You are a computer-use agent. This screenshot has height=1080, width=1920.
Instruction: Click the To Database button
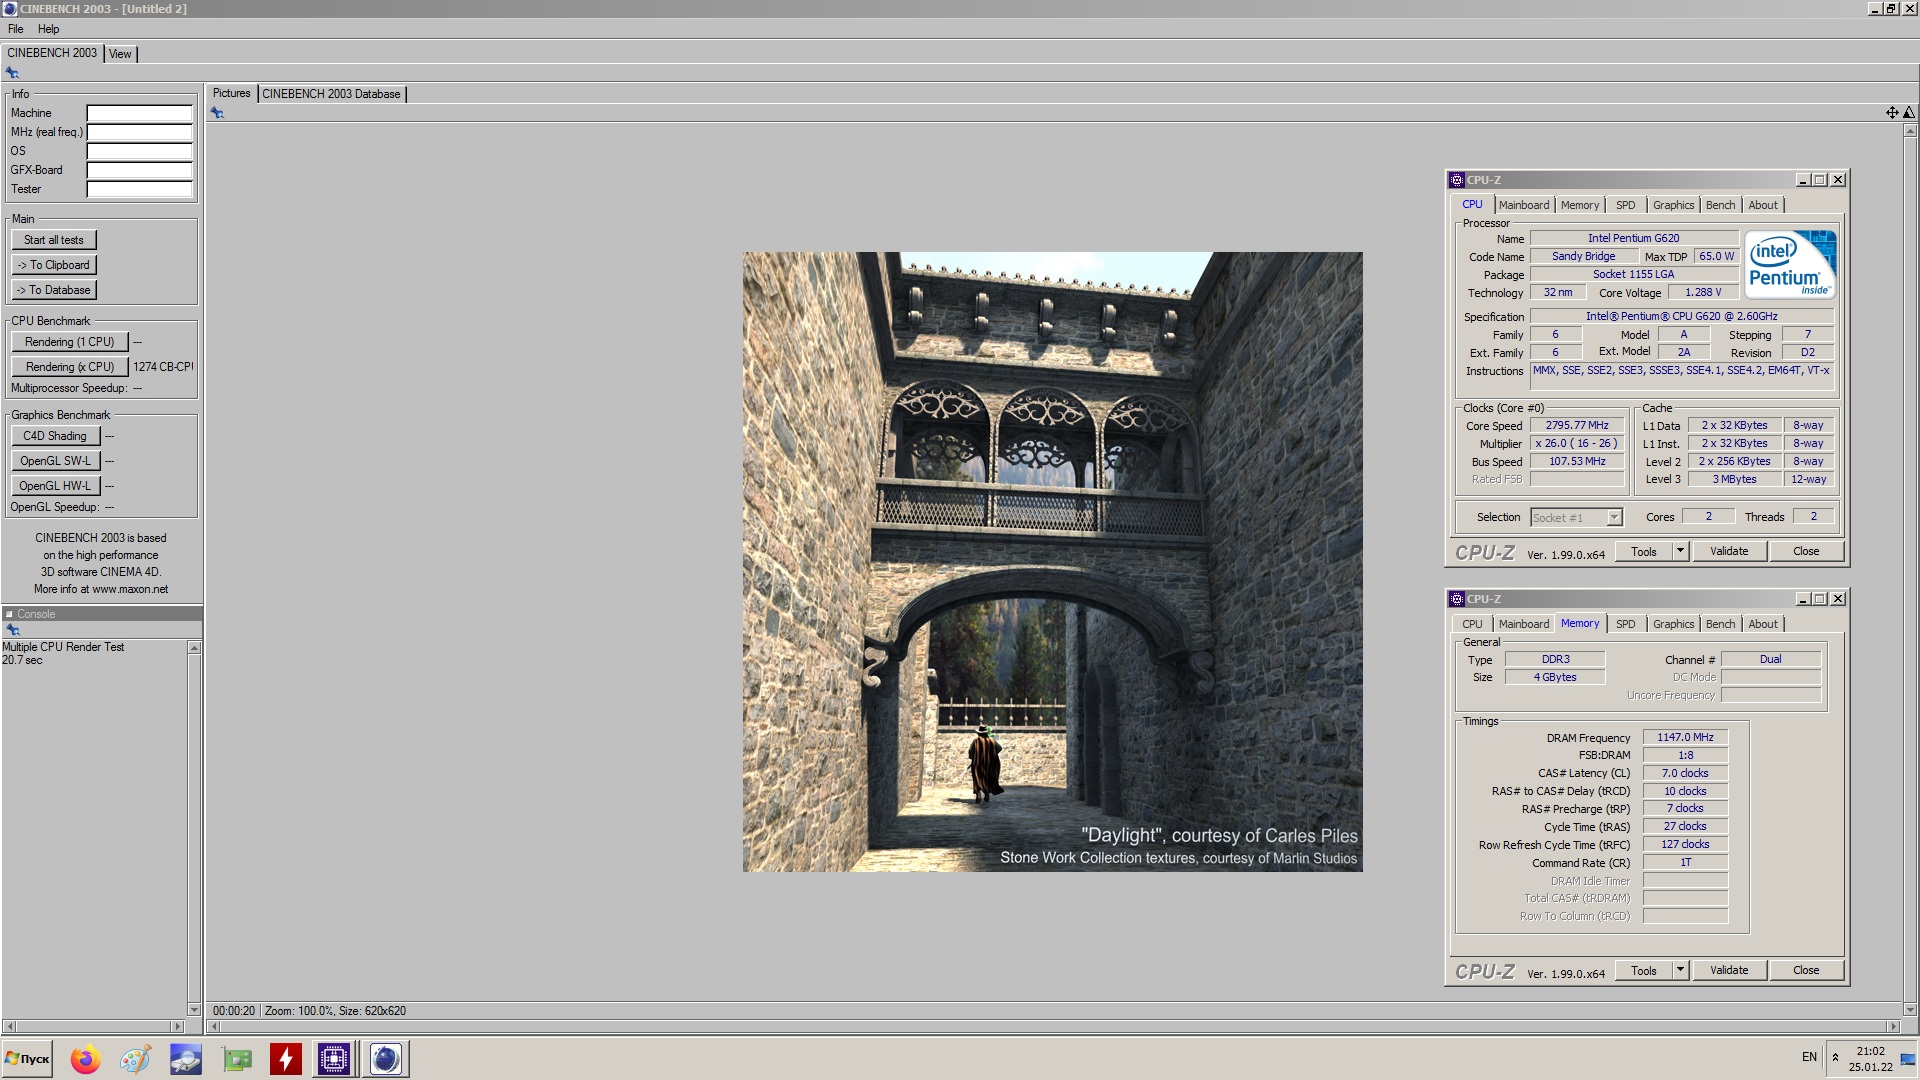coord(54,290)
